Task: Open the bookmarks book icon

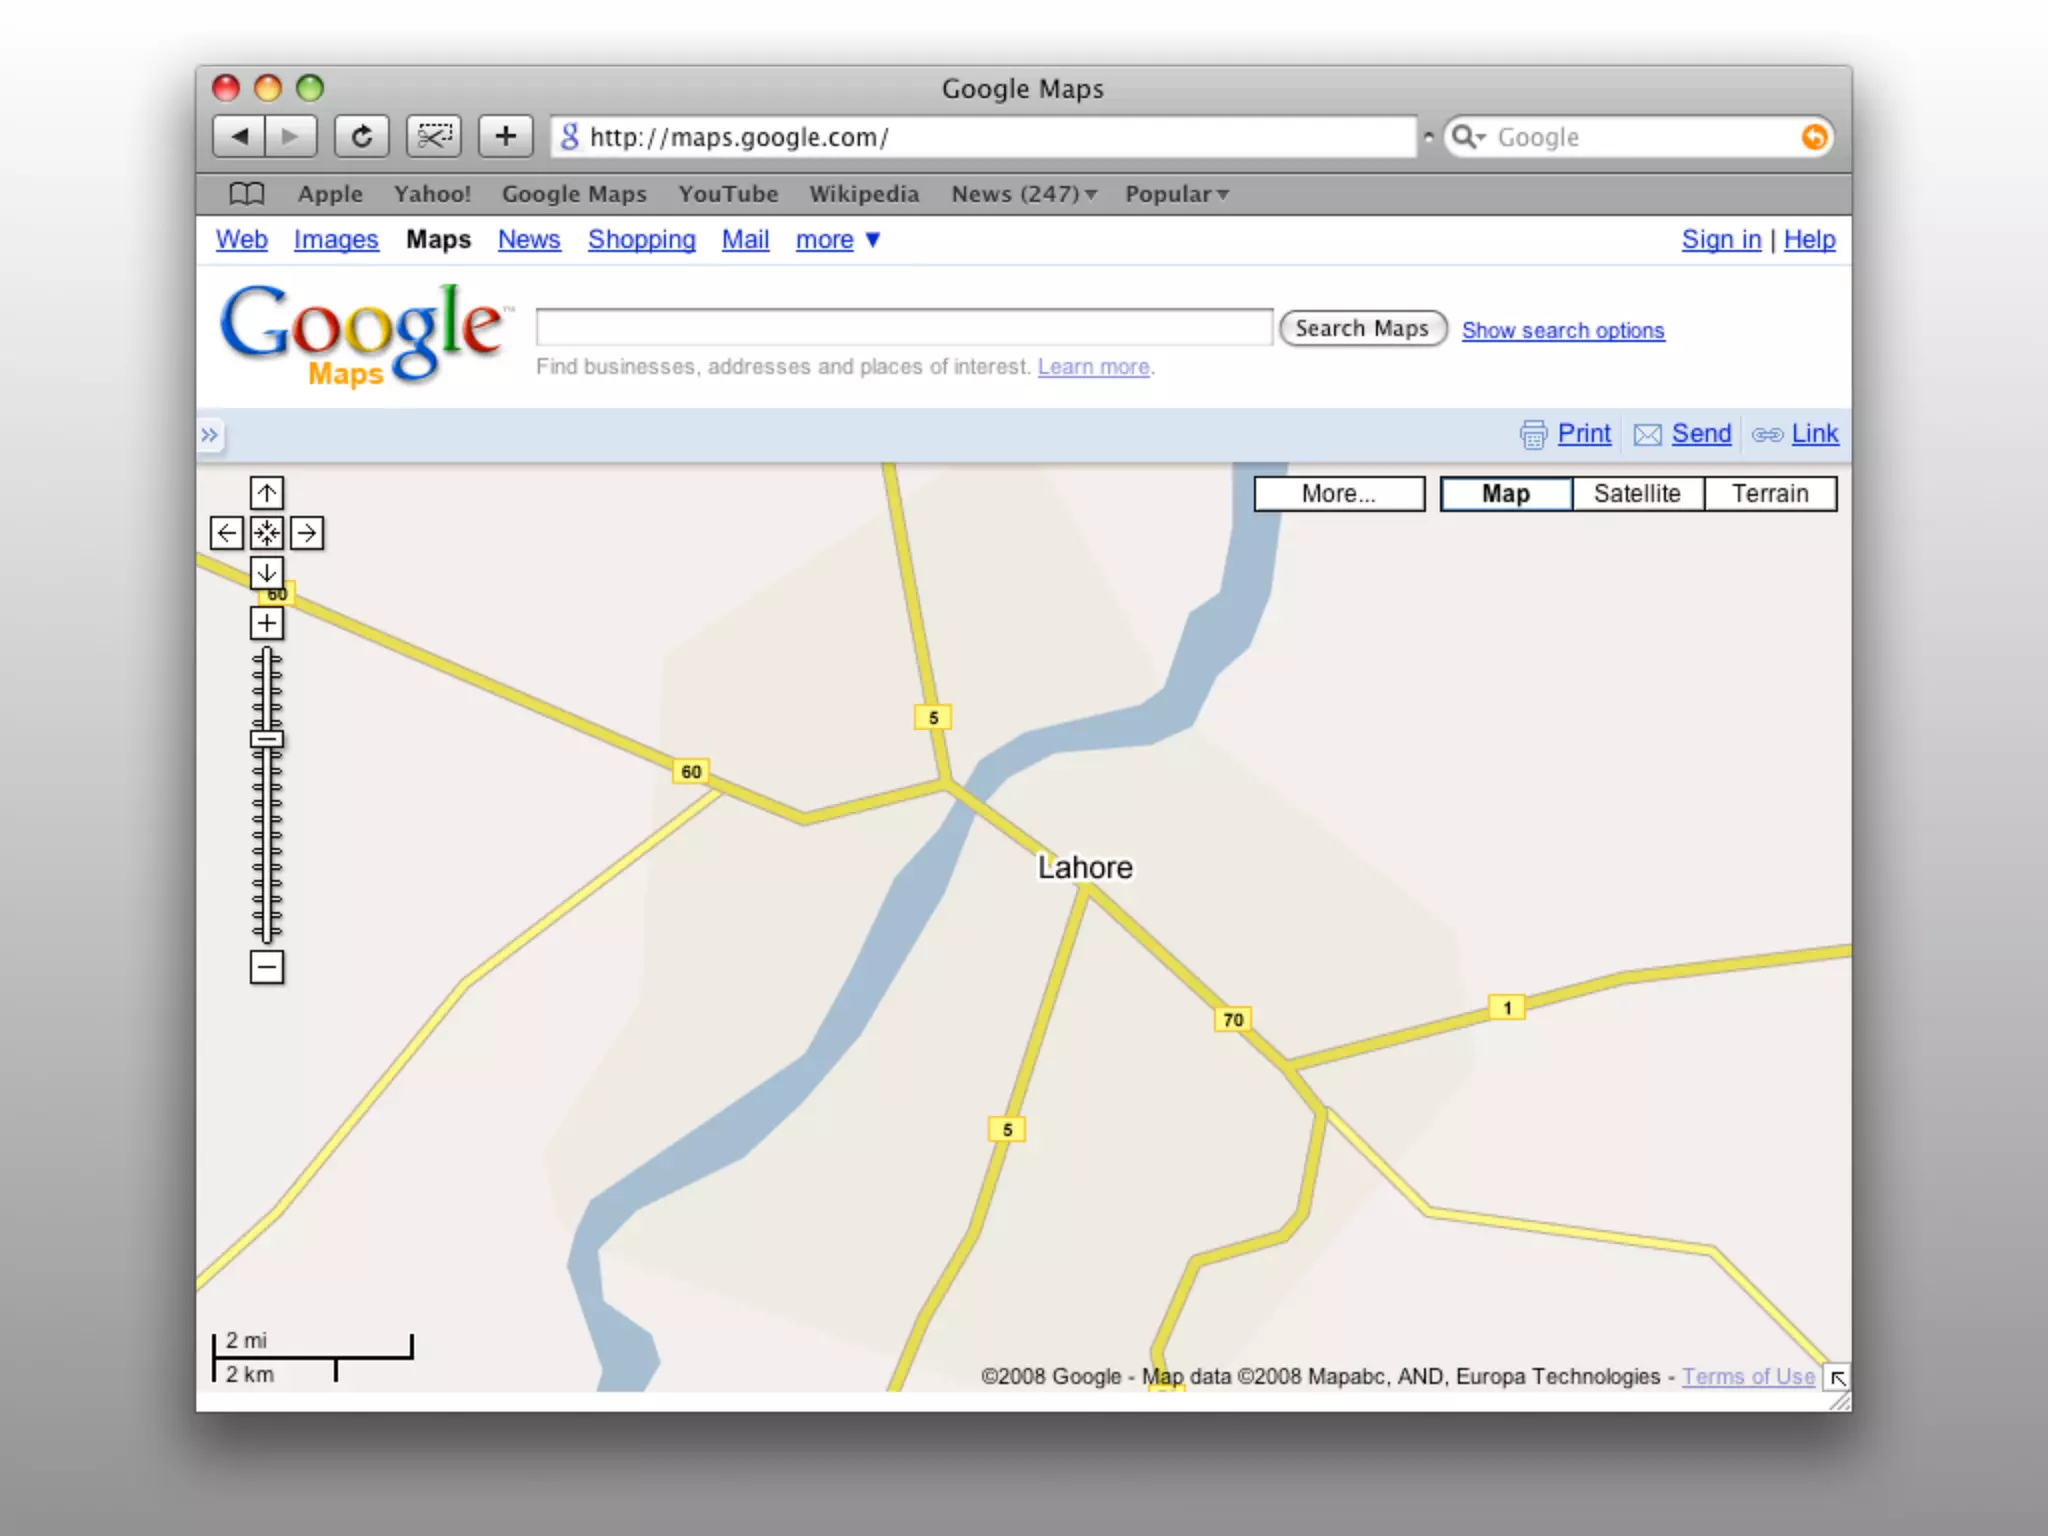Action: click(247, 194)
